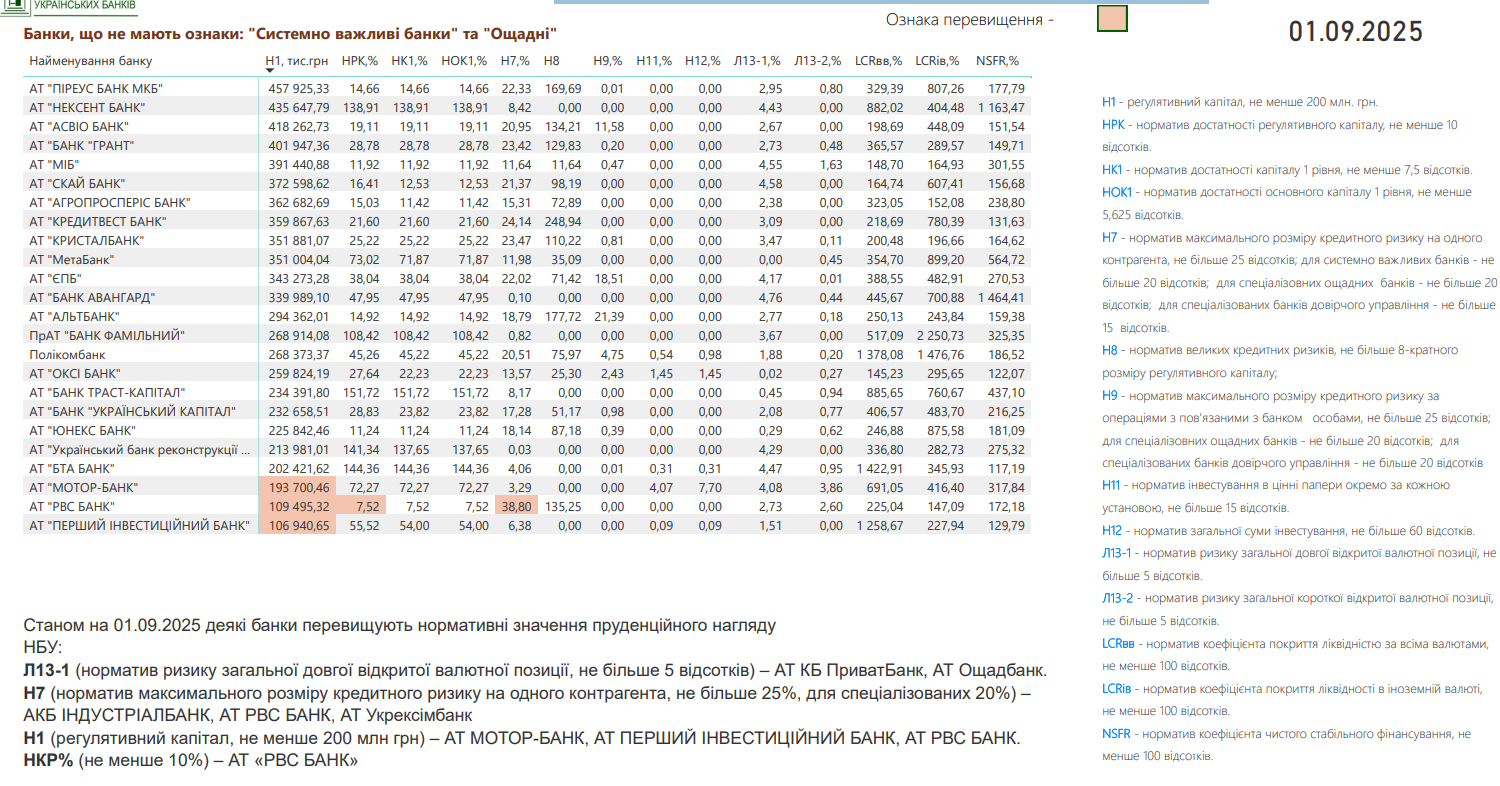Click highlighted H1 value 193 700,46
This screenshot has height=786, width=1500.
point(299,487)
